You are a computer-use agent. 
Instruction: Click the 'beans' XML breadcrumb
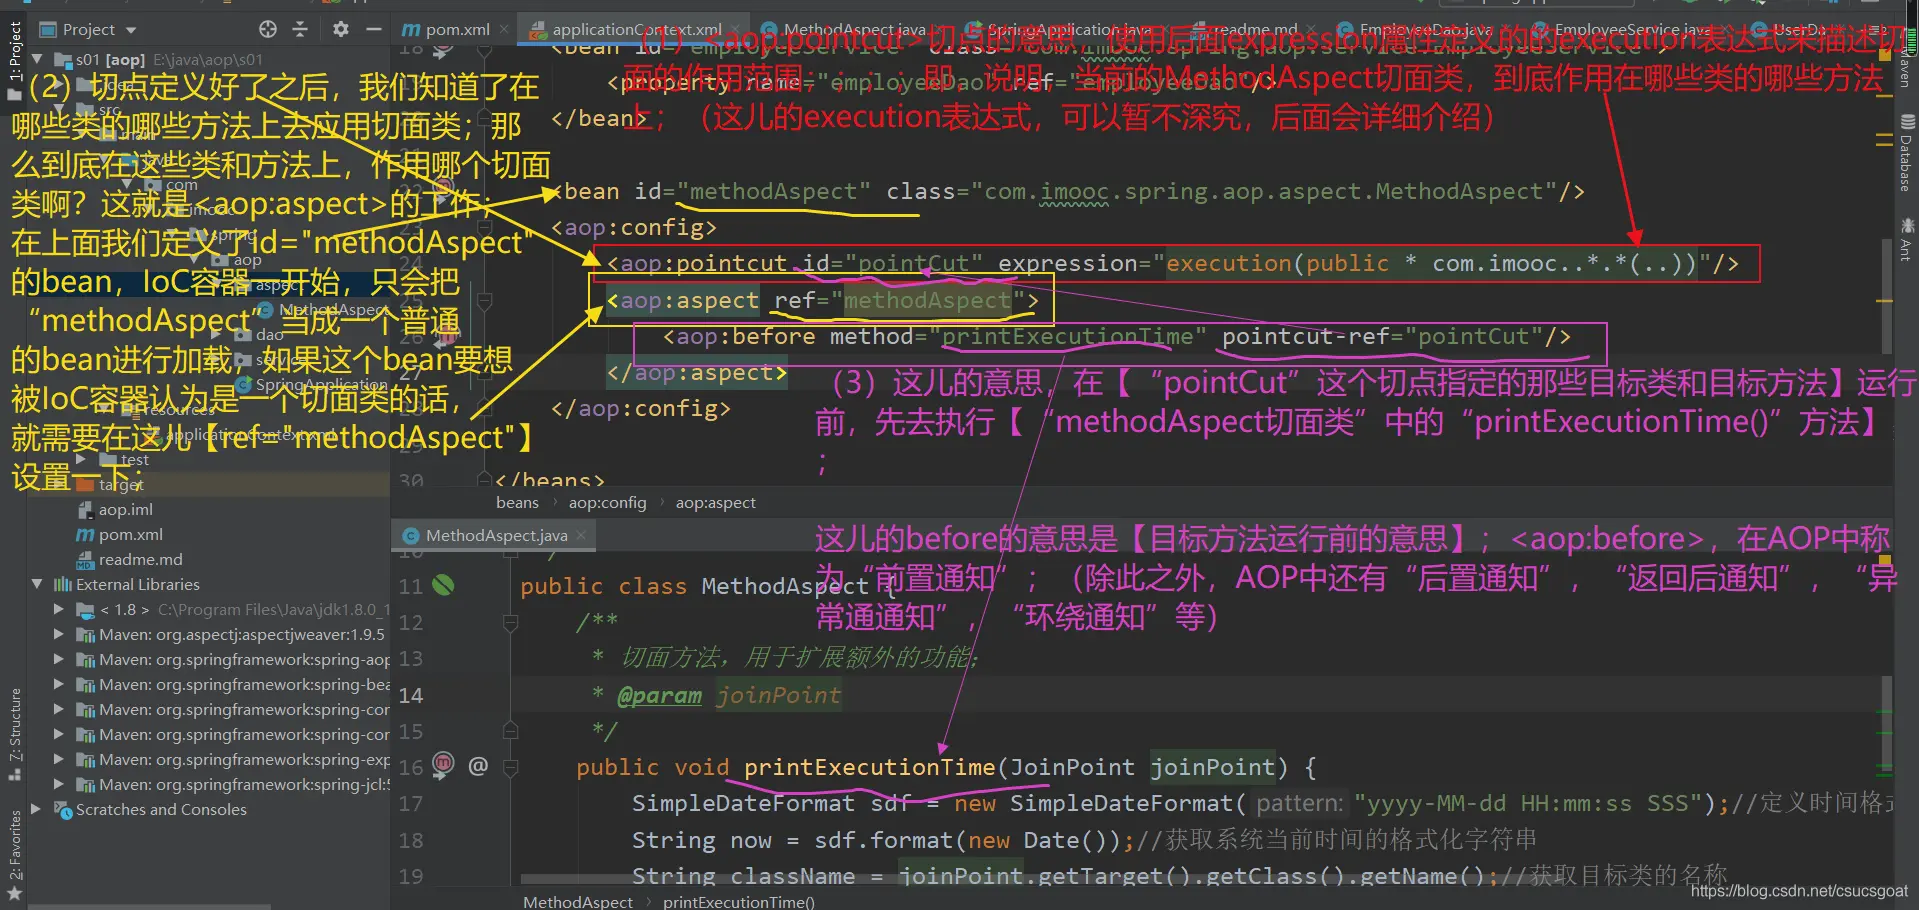(517, 503)
